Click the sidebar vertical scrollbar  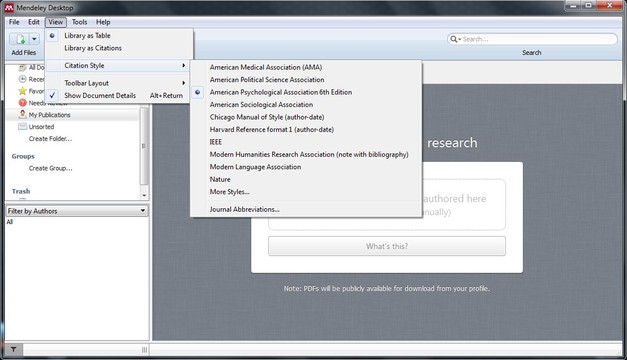point(144,146)
